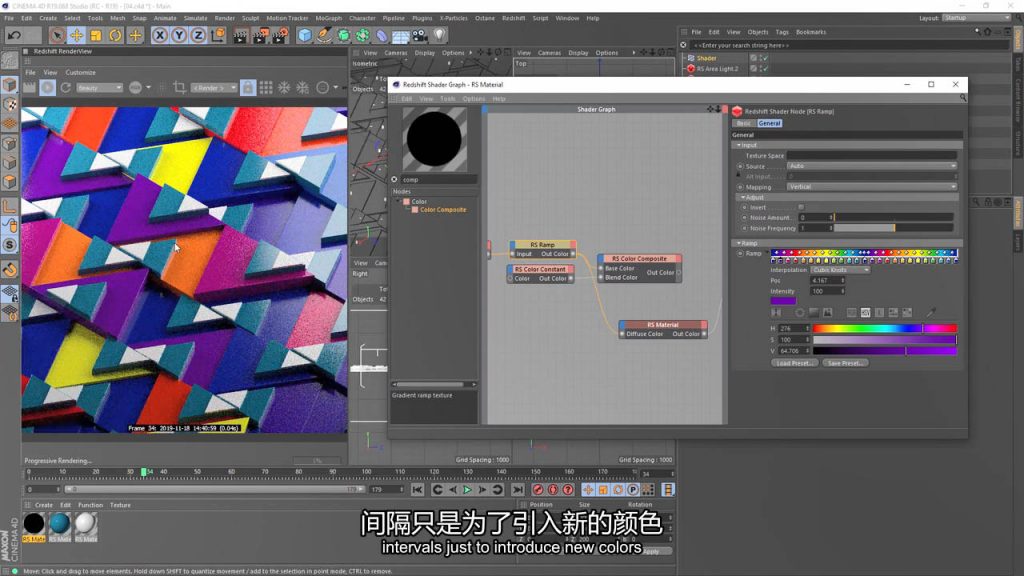Image resolution: width=1024 pixels, height=576 pixels.
Task: Open the <Render> camera dropdown
Action: click(214, 88)
